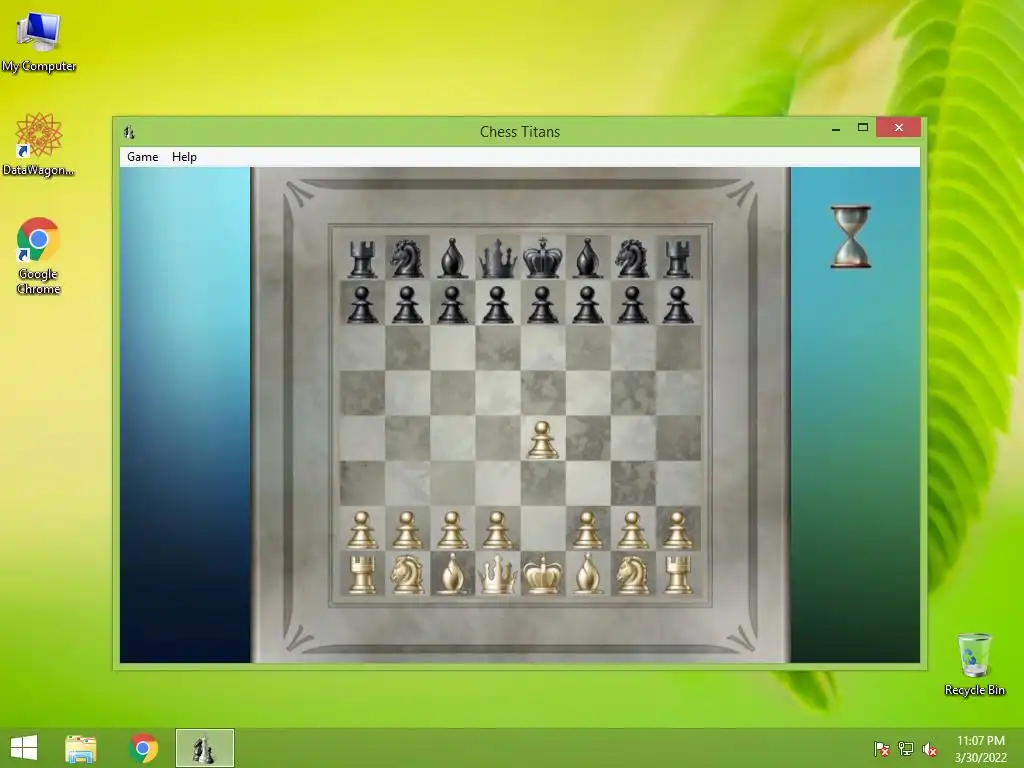This screenshot has height=768, width=1024.
Task: Select the white pawn on f2
Action: (588, 530)
